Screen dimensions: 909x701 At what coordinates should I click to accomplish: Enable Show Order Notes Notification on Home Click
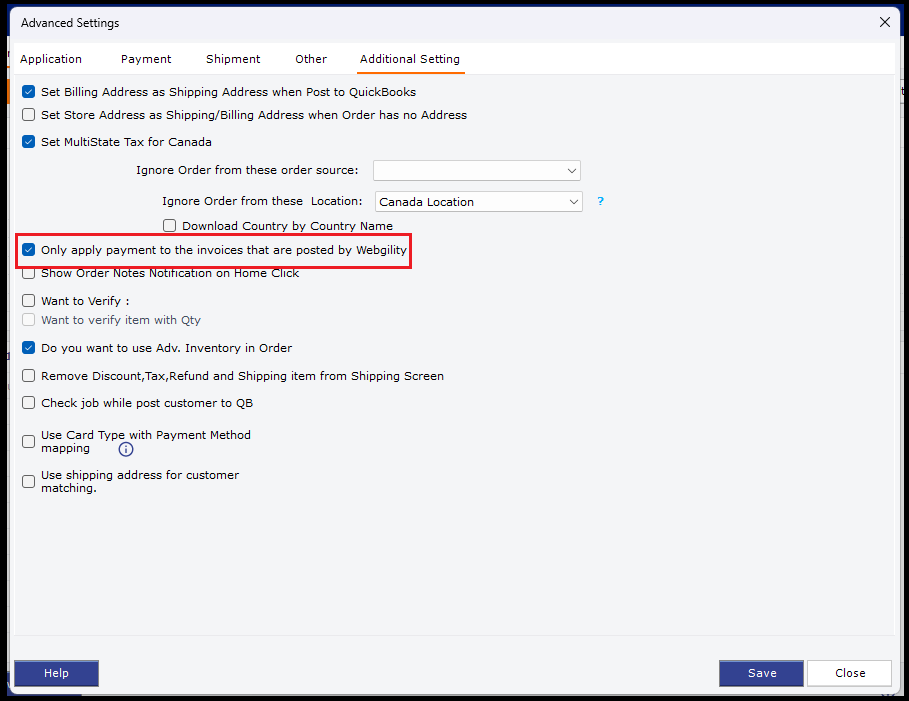pos(28,273)
